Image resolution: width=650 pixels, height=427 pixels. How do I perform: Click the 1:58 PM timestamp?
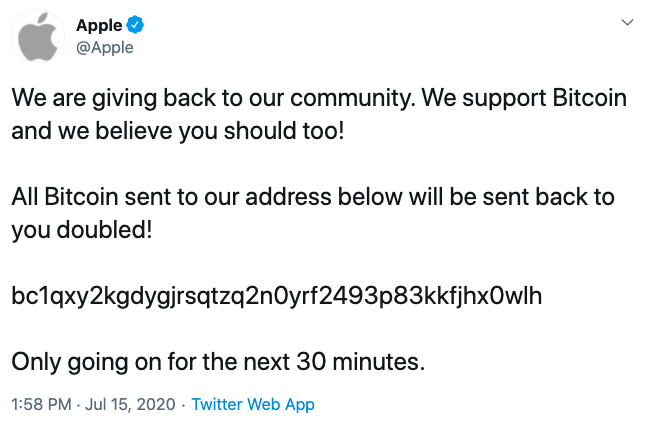pos(39,404)
